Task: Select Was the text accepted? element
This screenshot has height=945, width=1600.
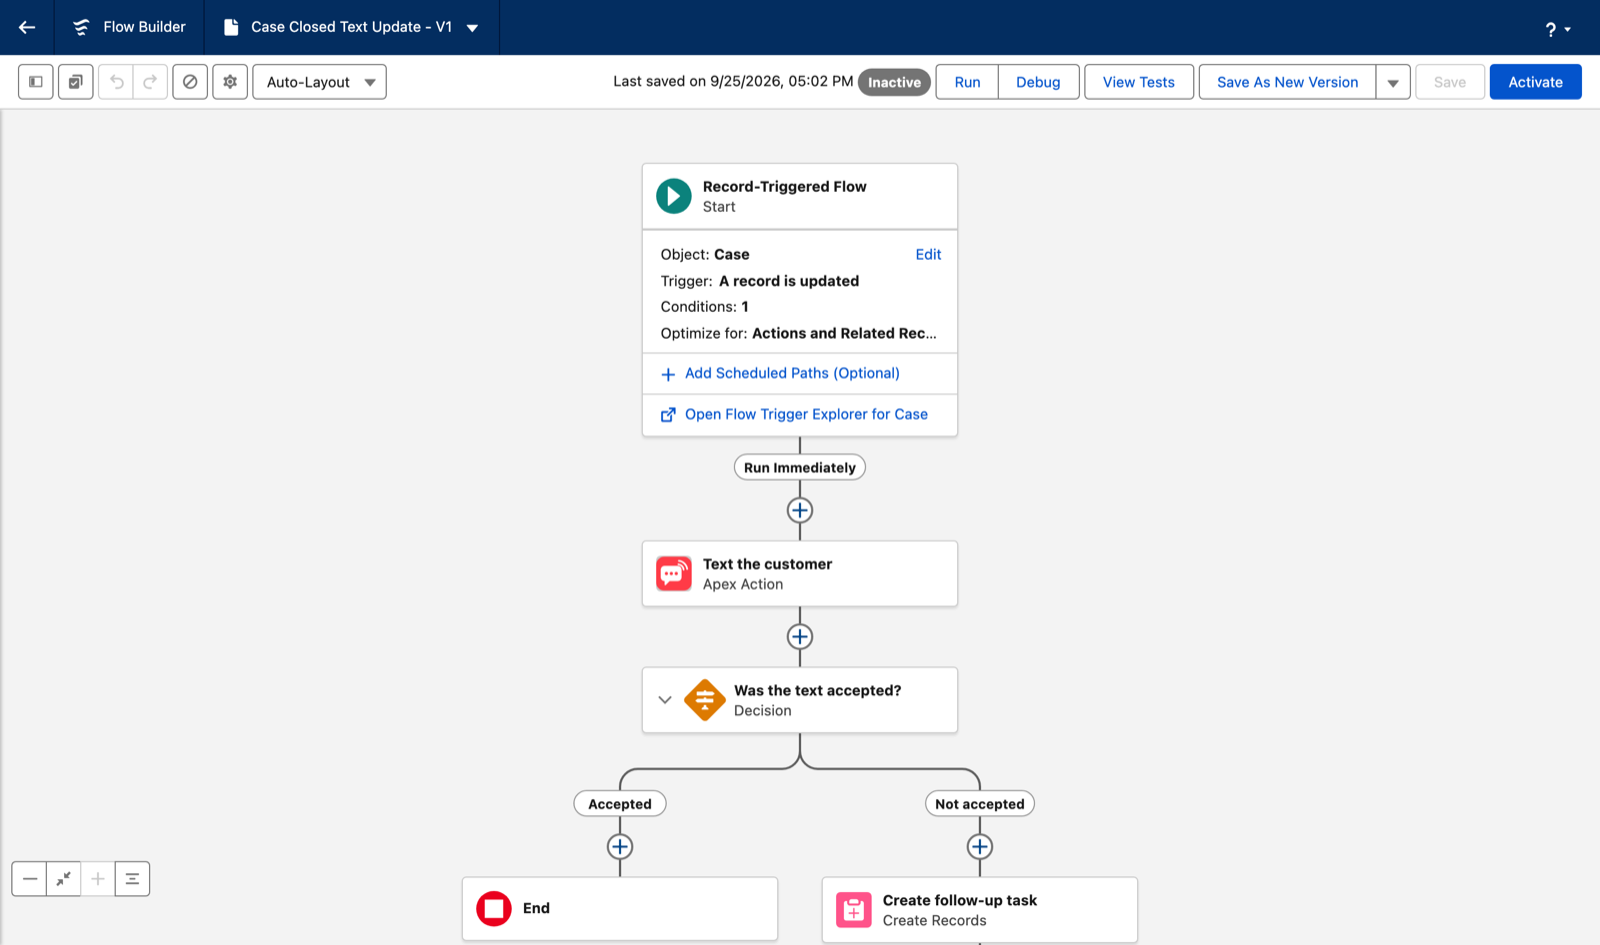Action: click(800, 700)
